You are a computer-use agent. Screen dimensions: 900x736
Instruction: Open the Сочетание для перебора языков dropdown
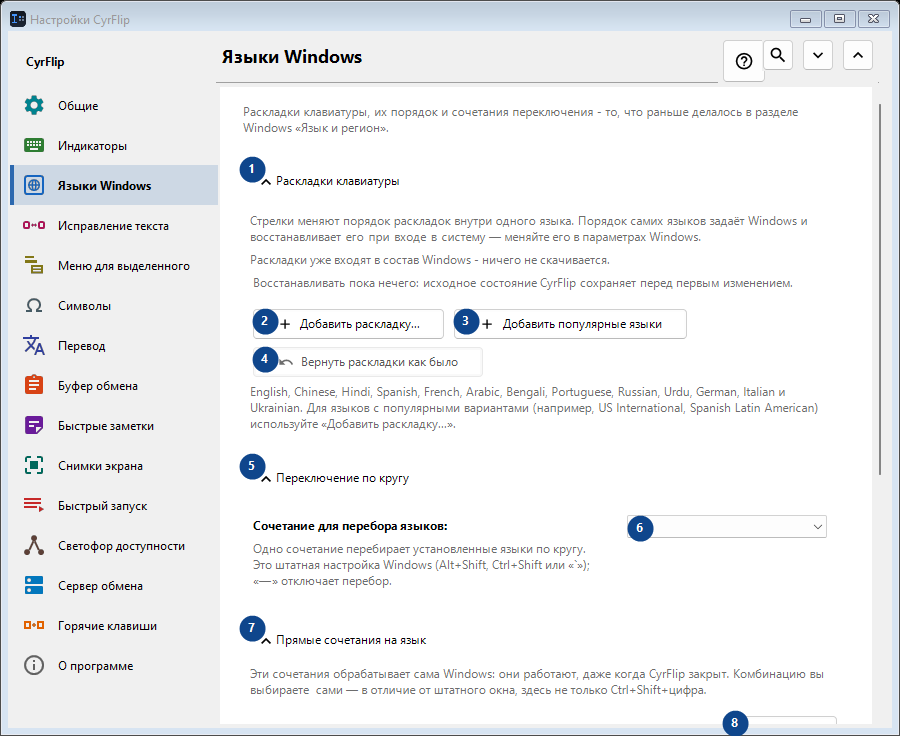727,526
